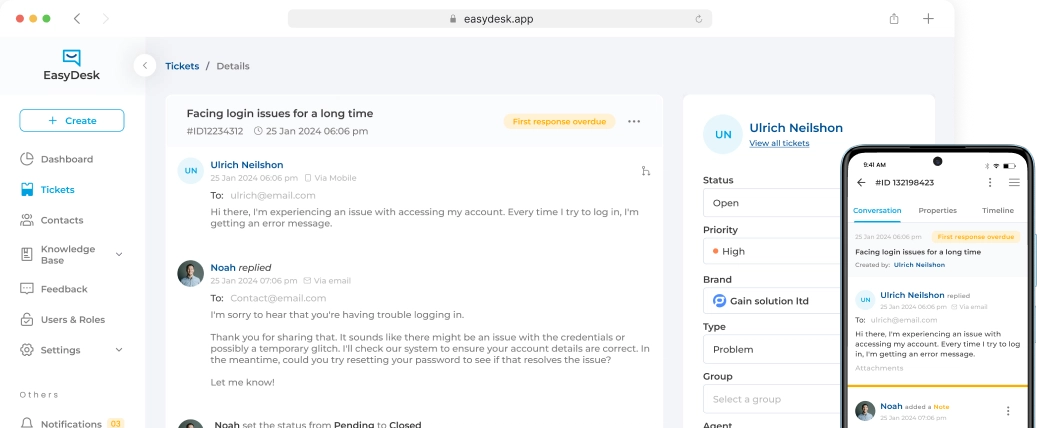Switch to Properties tab on mobile preview
The height and width of the screenshot is (428, 1064).
[937, 211]
